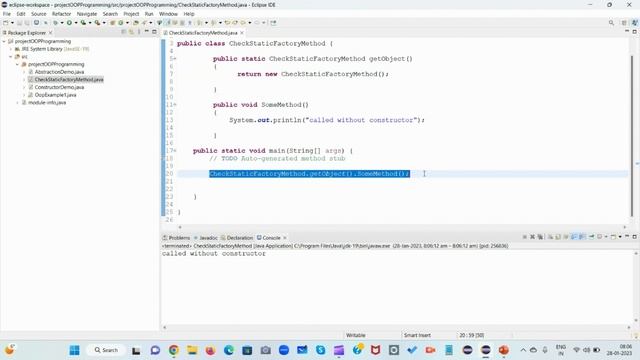640x360 pixels.
Task: Collapse the src folder node
Action: point(11,56)
